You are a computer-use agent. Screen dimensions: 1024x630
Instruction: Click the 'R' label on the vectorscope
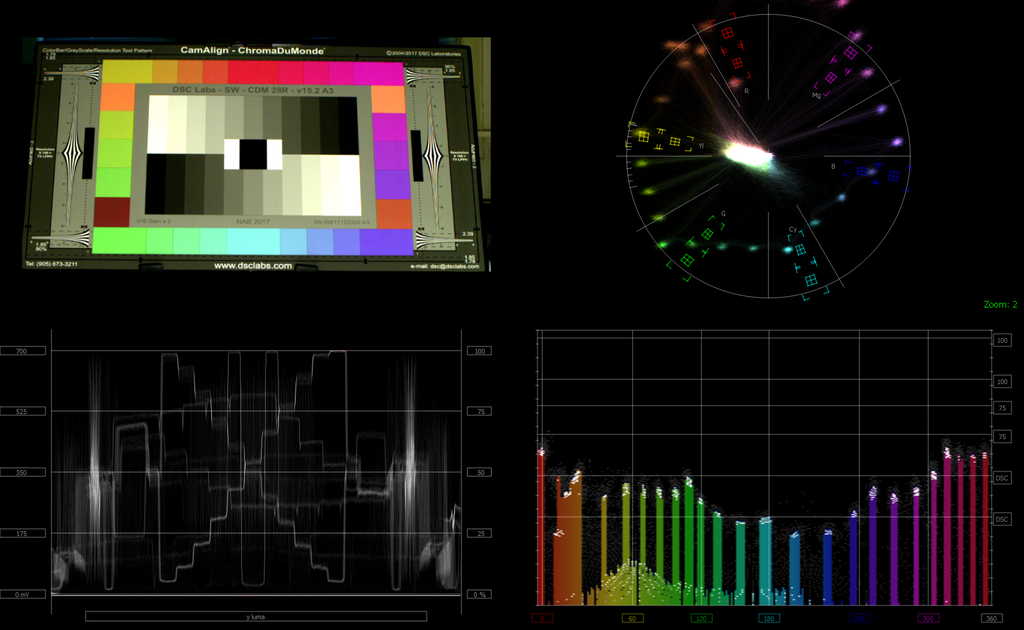pos(746,91)
